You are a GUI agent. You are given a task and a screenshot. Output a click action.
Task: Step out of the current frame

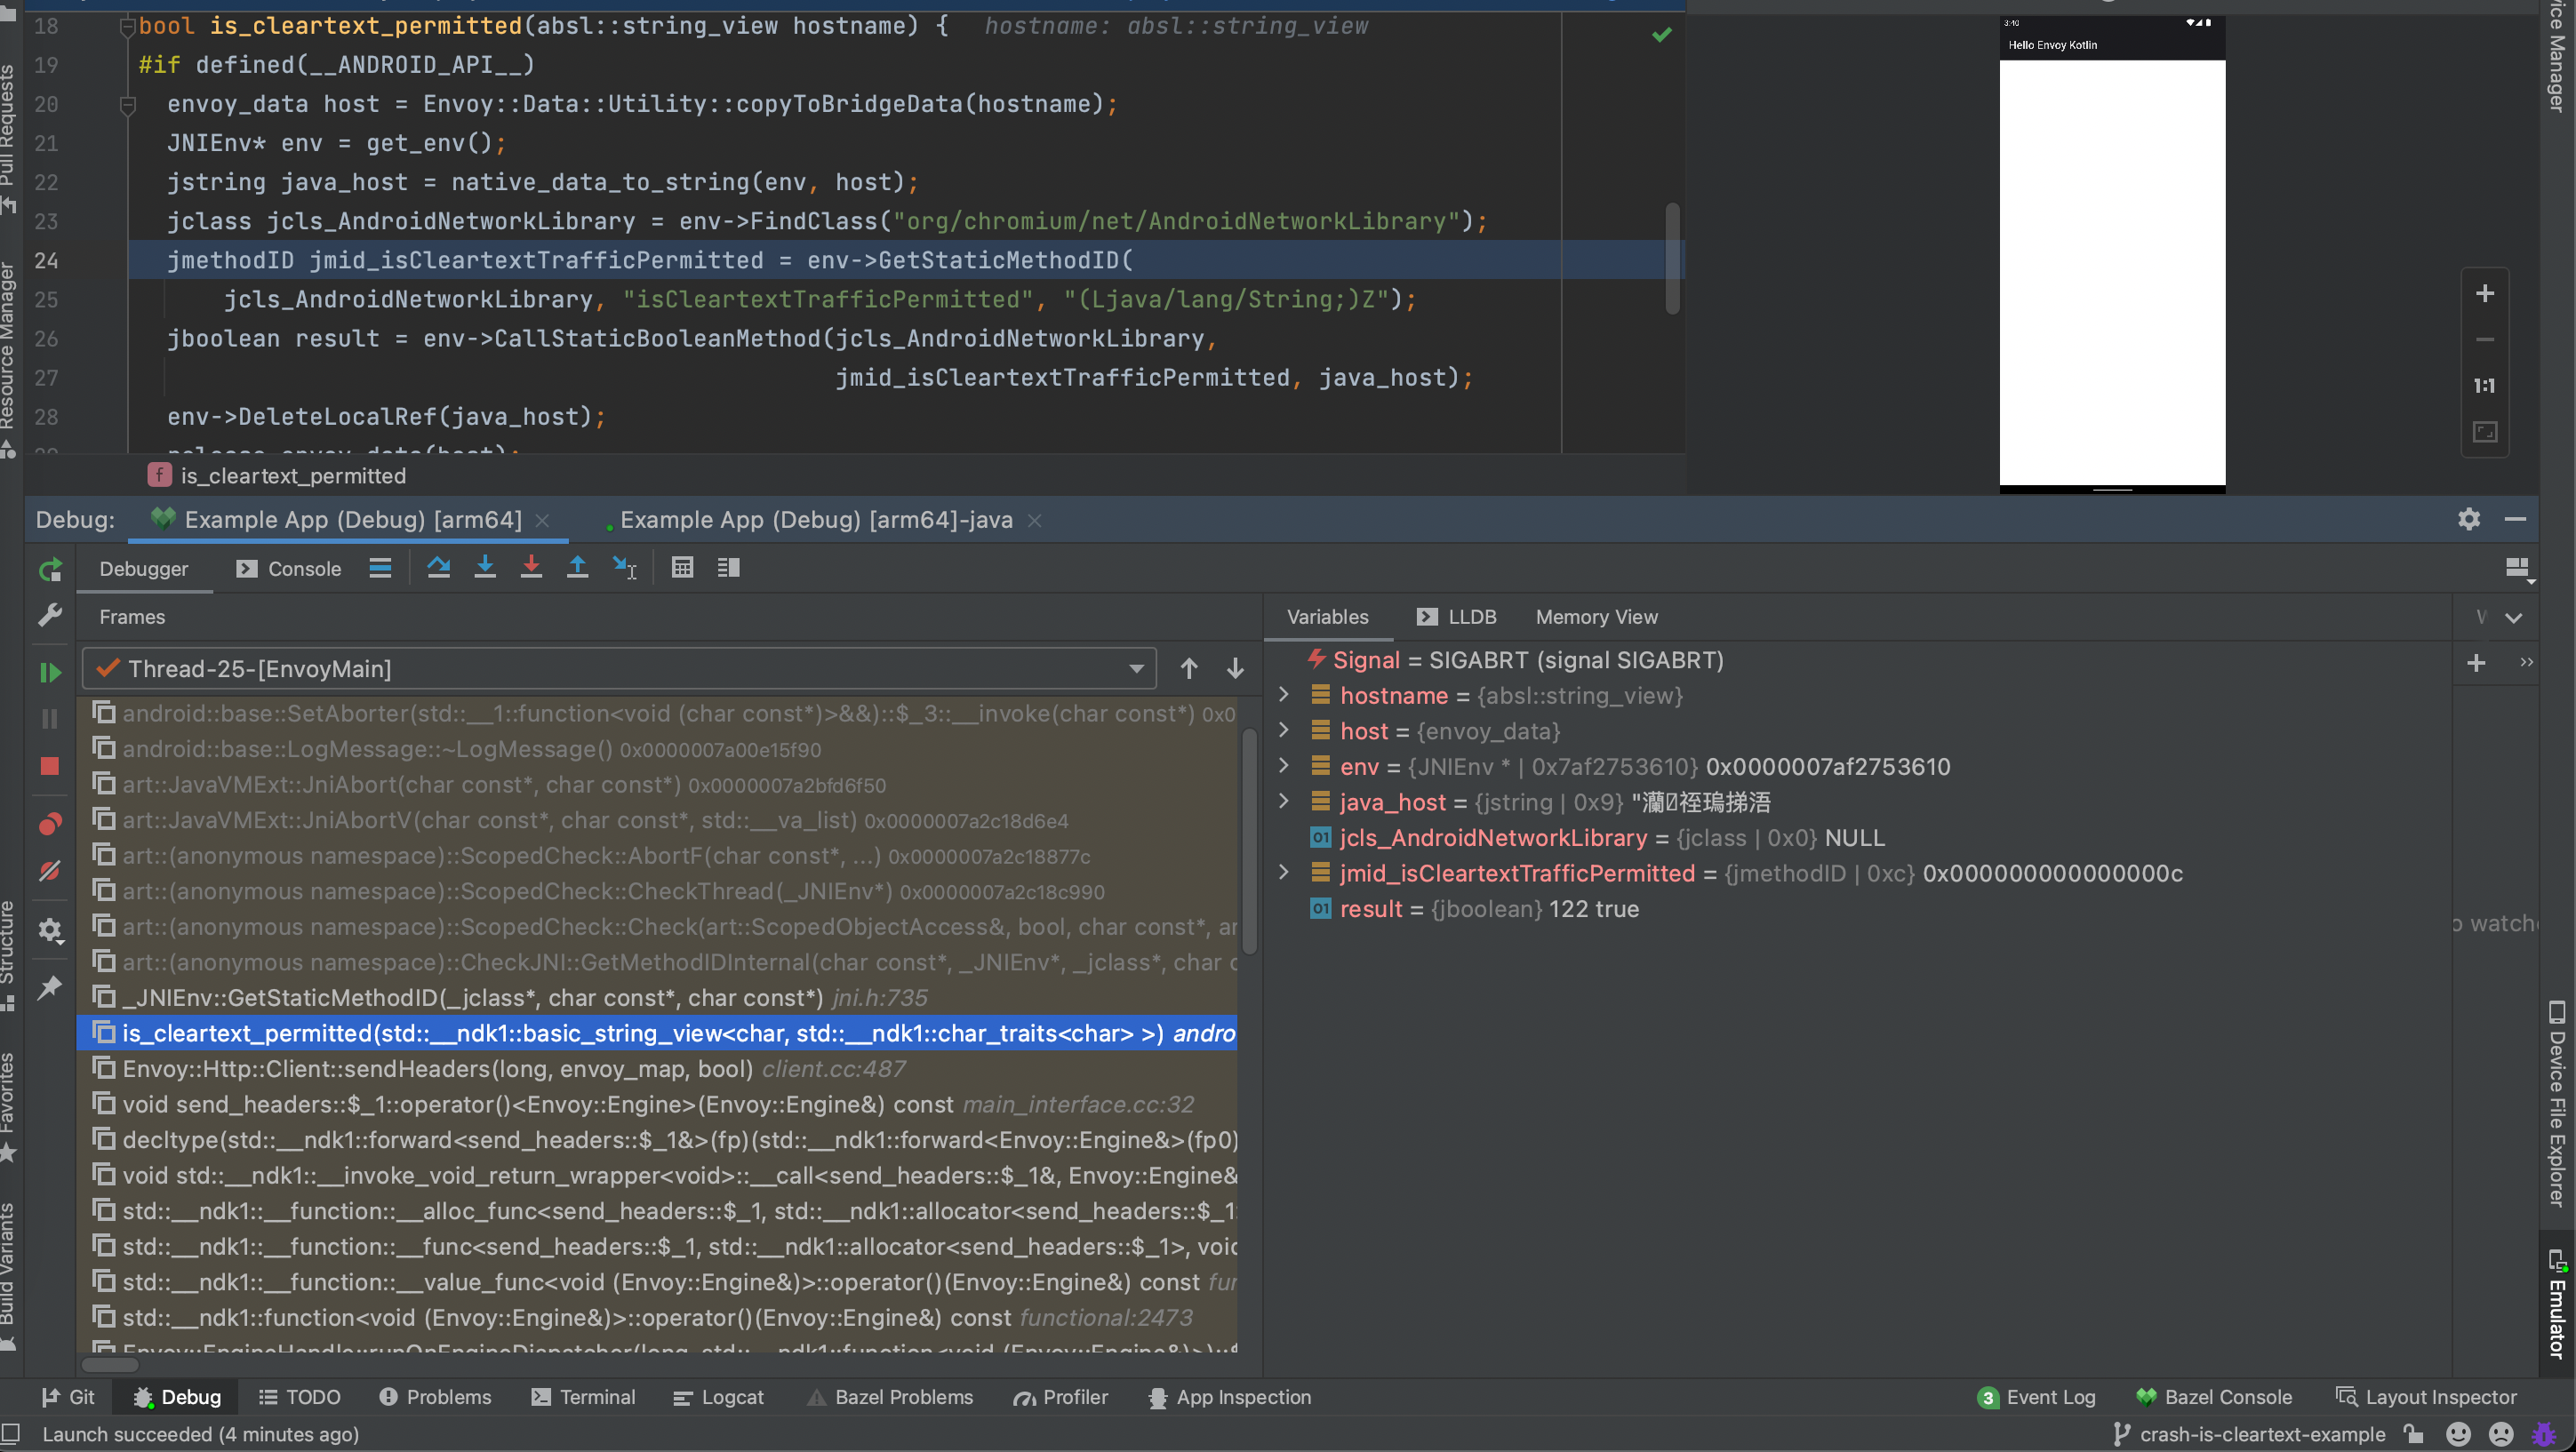tap(577, 567)
